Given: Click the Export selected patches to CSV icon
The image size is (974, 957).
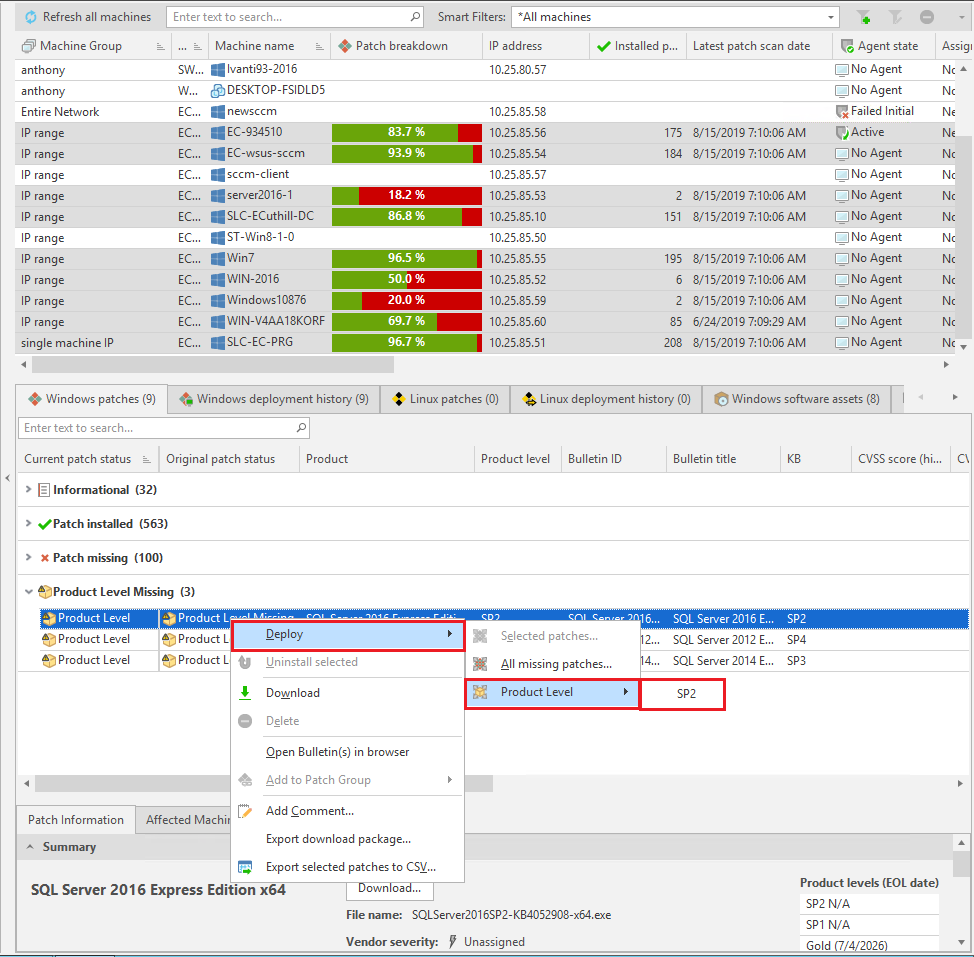Looking at the screenshot, I should [x=244, y=867].
